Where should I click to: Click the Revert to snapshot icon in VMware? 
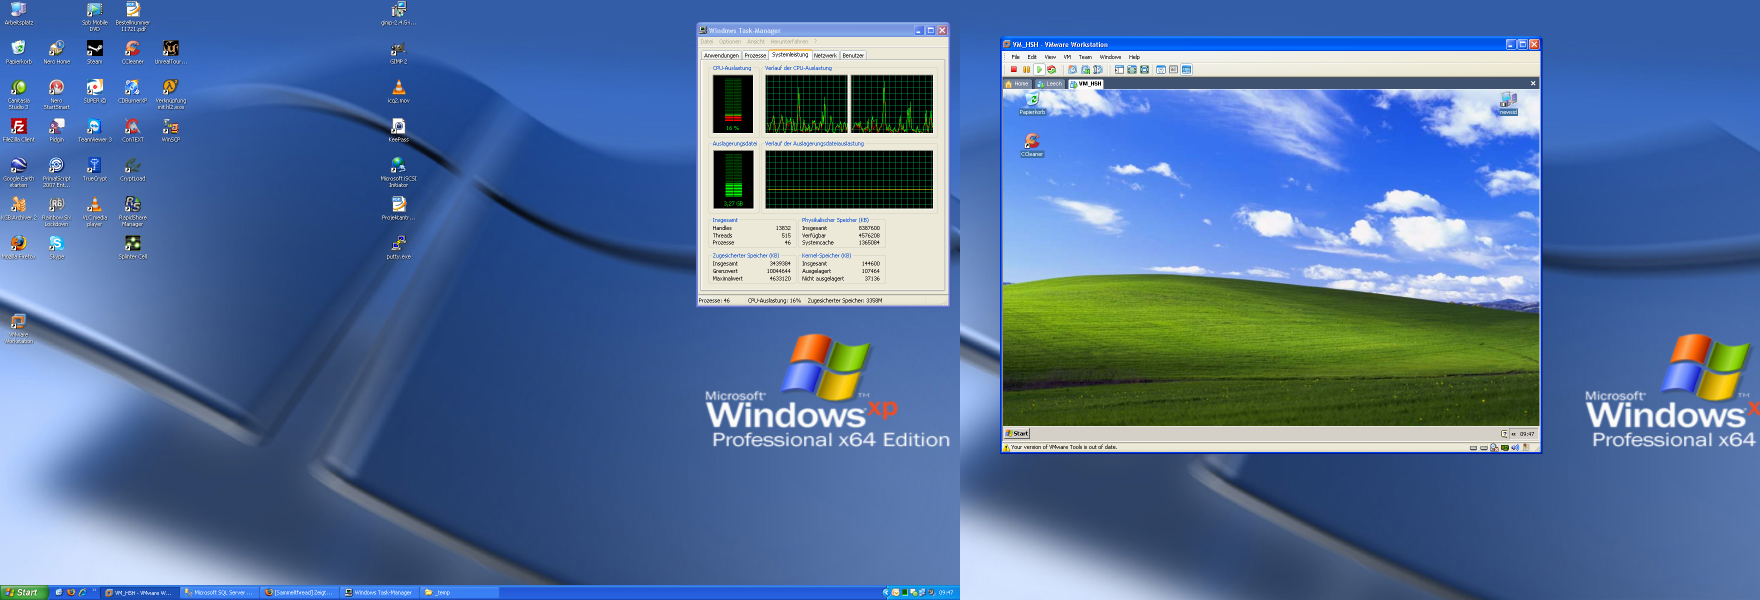coord(1085,69)
